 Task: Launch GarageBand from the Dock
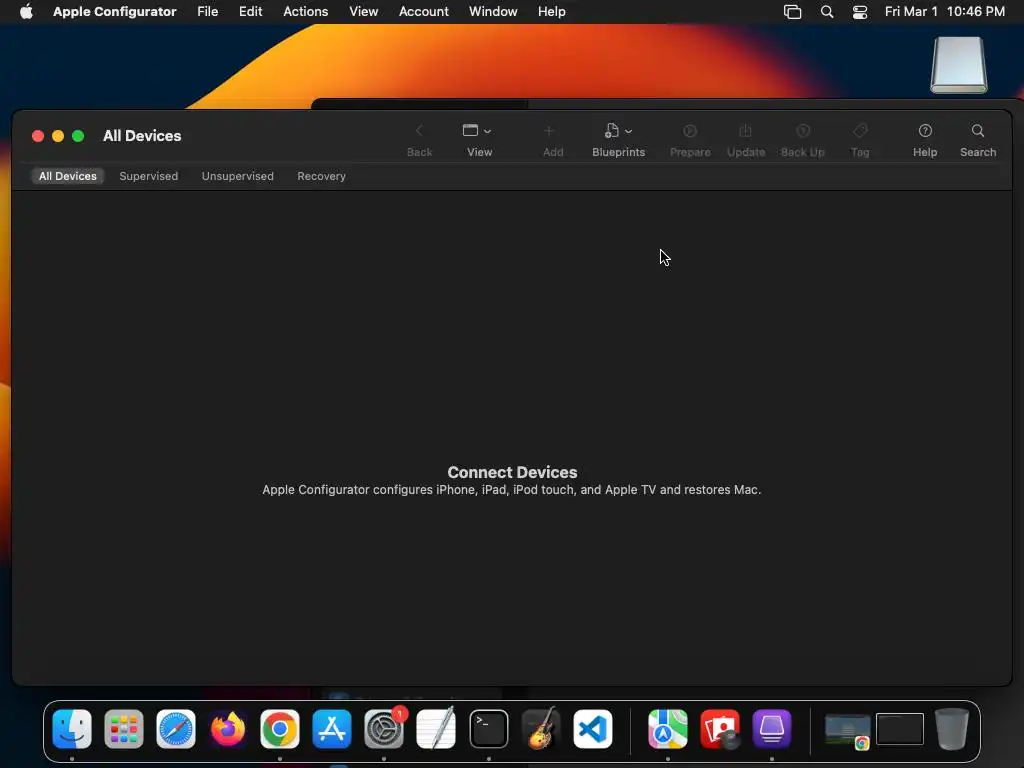541,729
